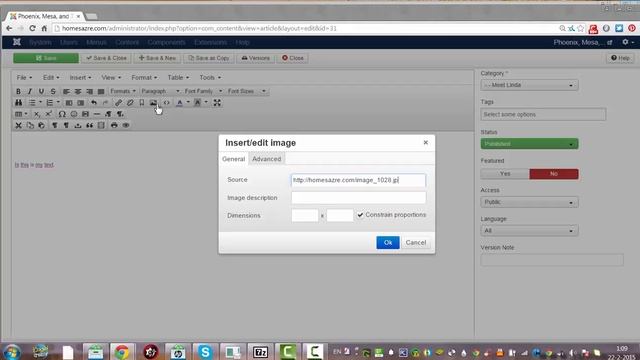
Task: Click the Align left icon
Action: pyautogui.click(x=66, y=91)
